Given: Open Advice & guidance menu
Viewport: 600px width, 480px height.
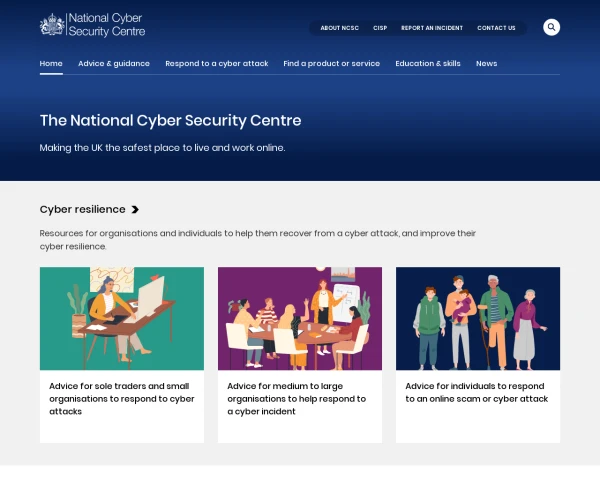Looking at the screenshot, I should pos(114,63).
